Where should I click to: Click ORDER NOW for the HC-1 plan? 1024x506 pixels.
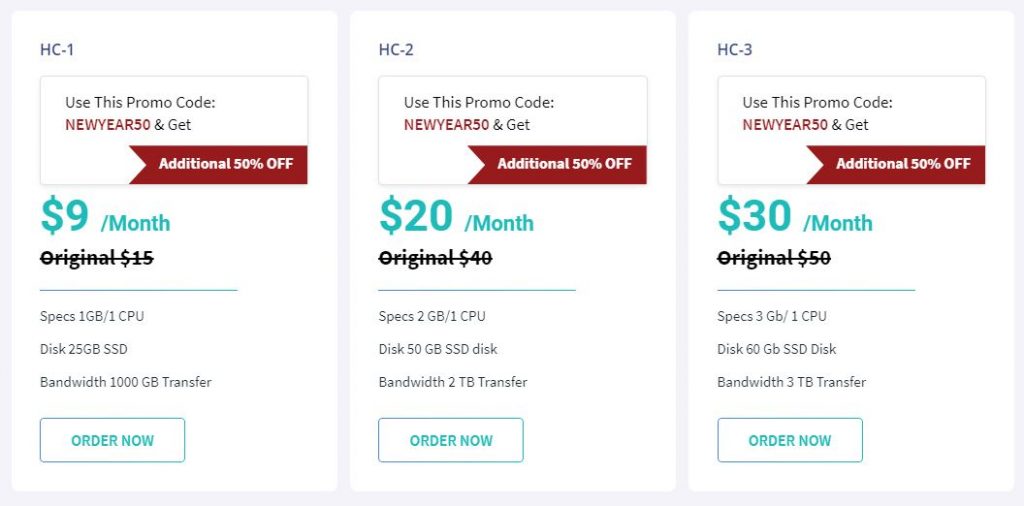[112, 440]
